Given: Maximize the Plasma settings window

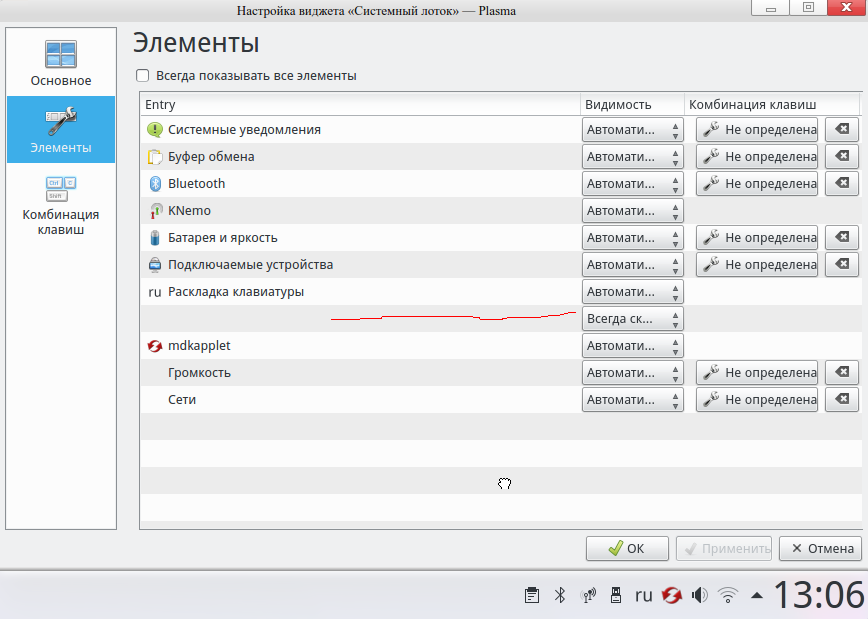Looking at the screenshot, I should tap(808, 7).
